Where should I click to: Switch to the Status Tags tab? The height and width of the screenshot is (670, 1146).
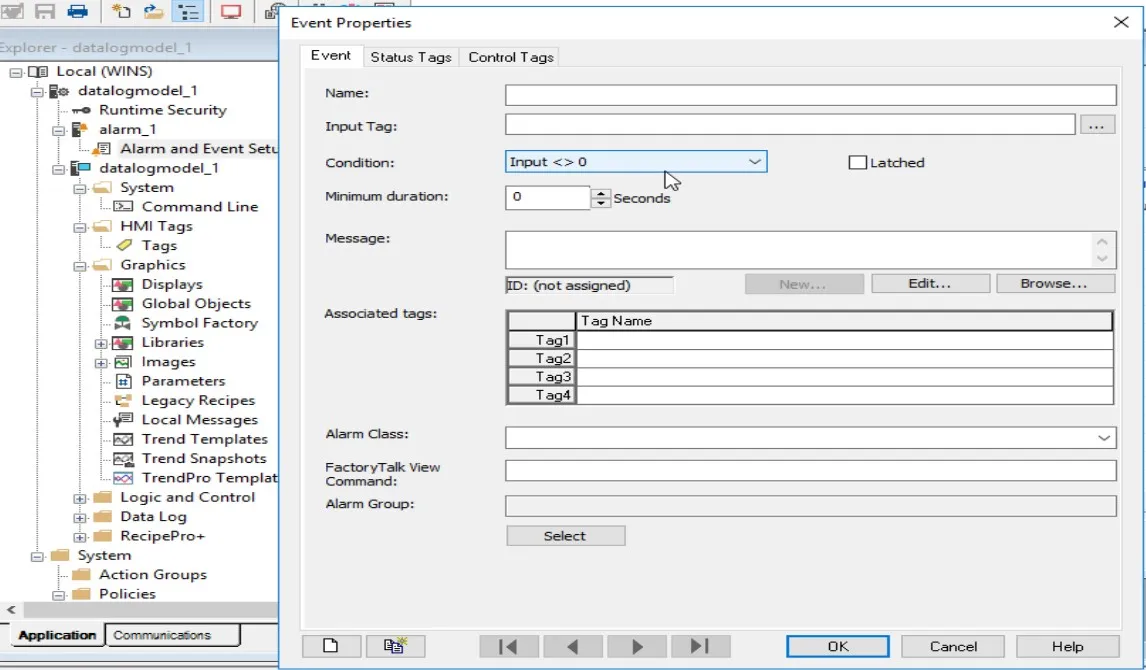click(x=411, y=57)
